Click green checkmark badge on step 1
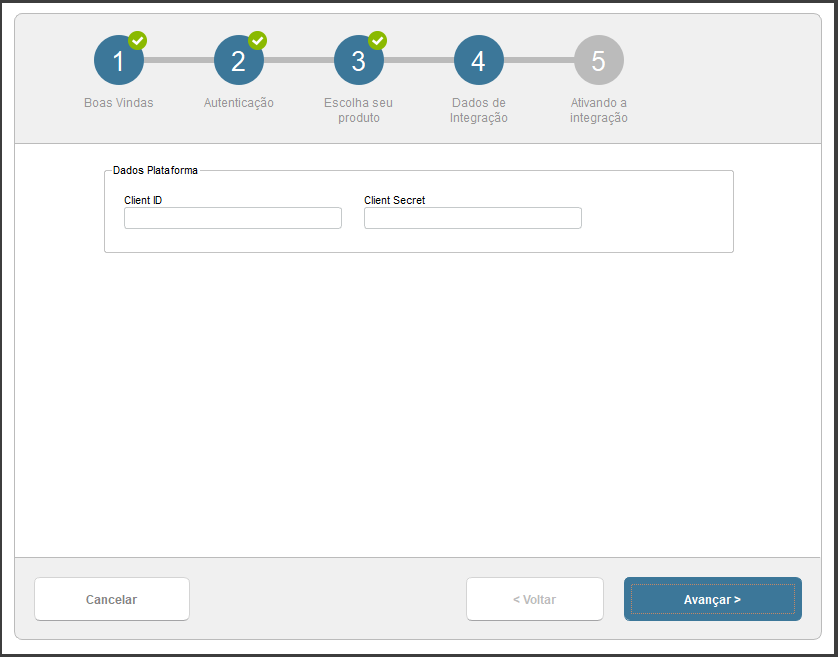Viewport: 838px width, 657px height. coord(138,41)
